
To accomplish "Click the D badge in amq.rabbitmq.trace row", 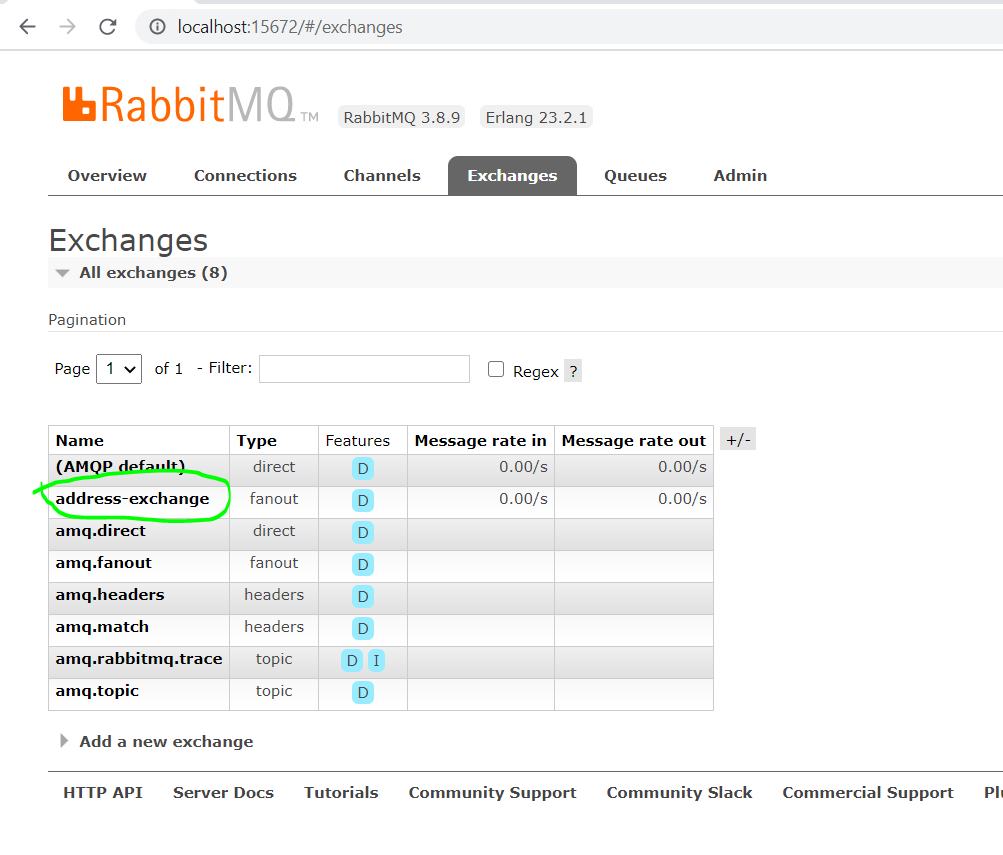I will (x=352, y=661).
